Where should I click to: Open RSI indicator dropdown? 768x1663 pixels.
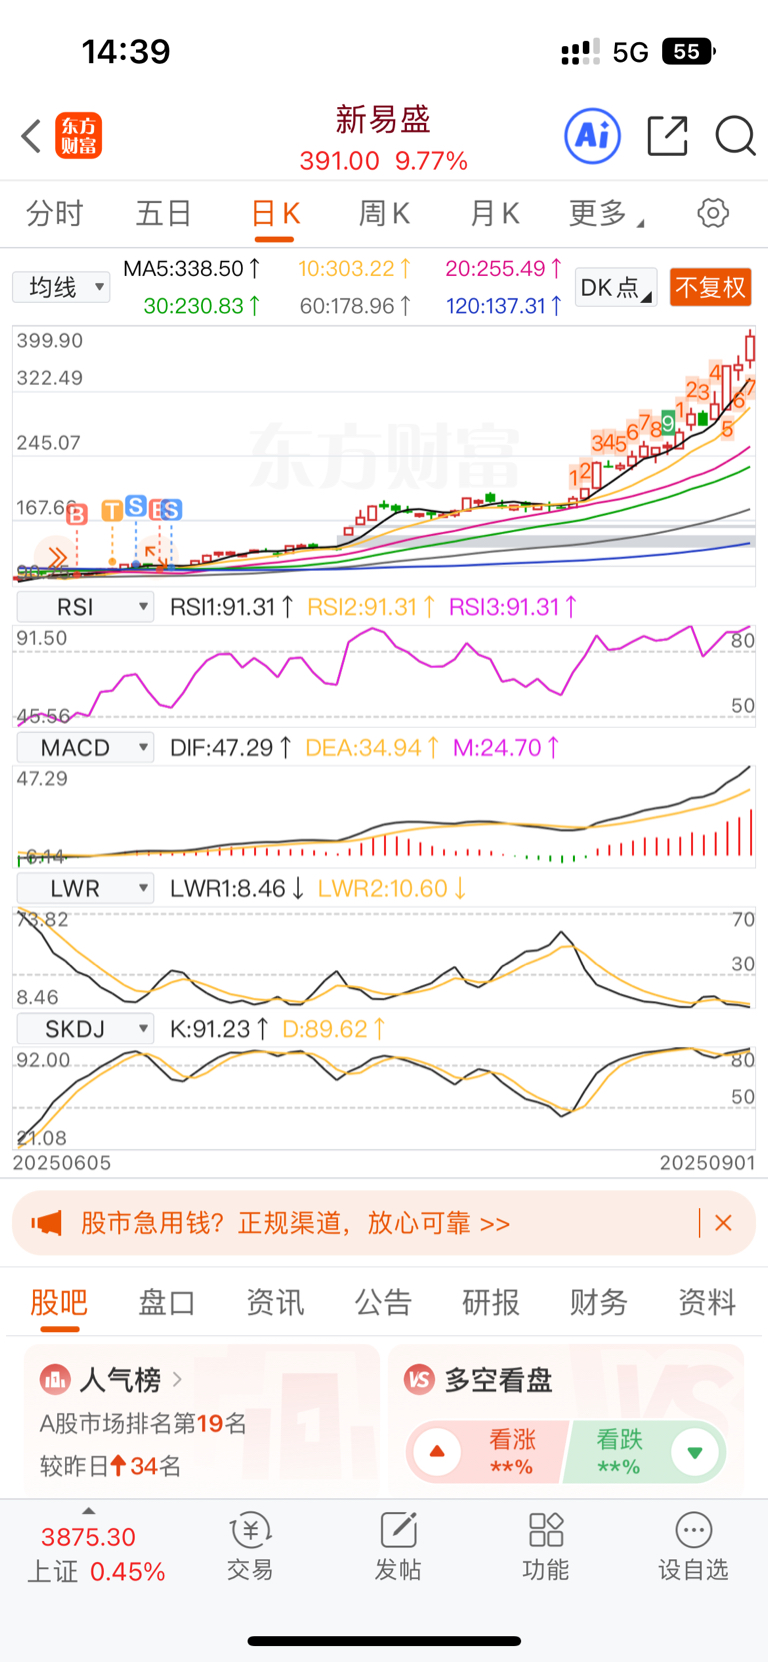[85, 607]
